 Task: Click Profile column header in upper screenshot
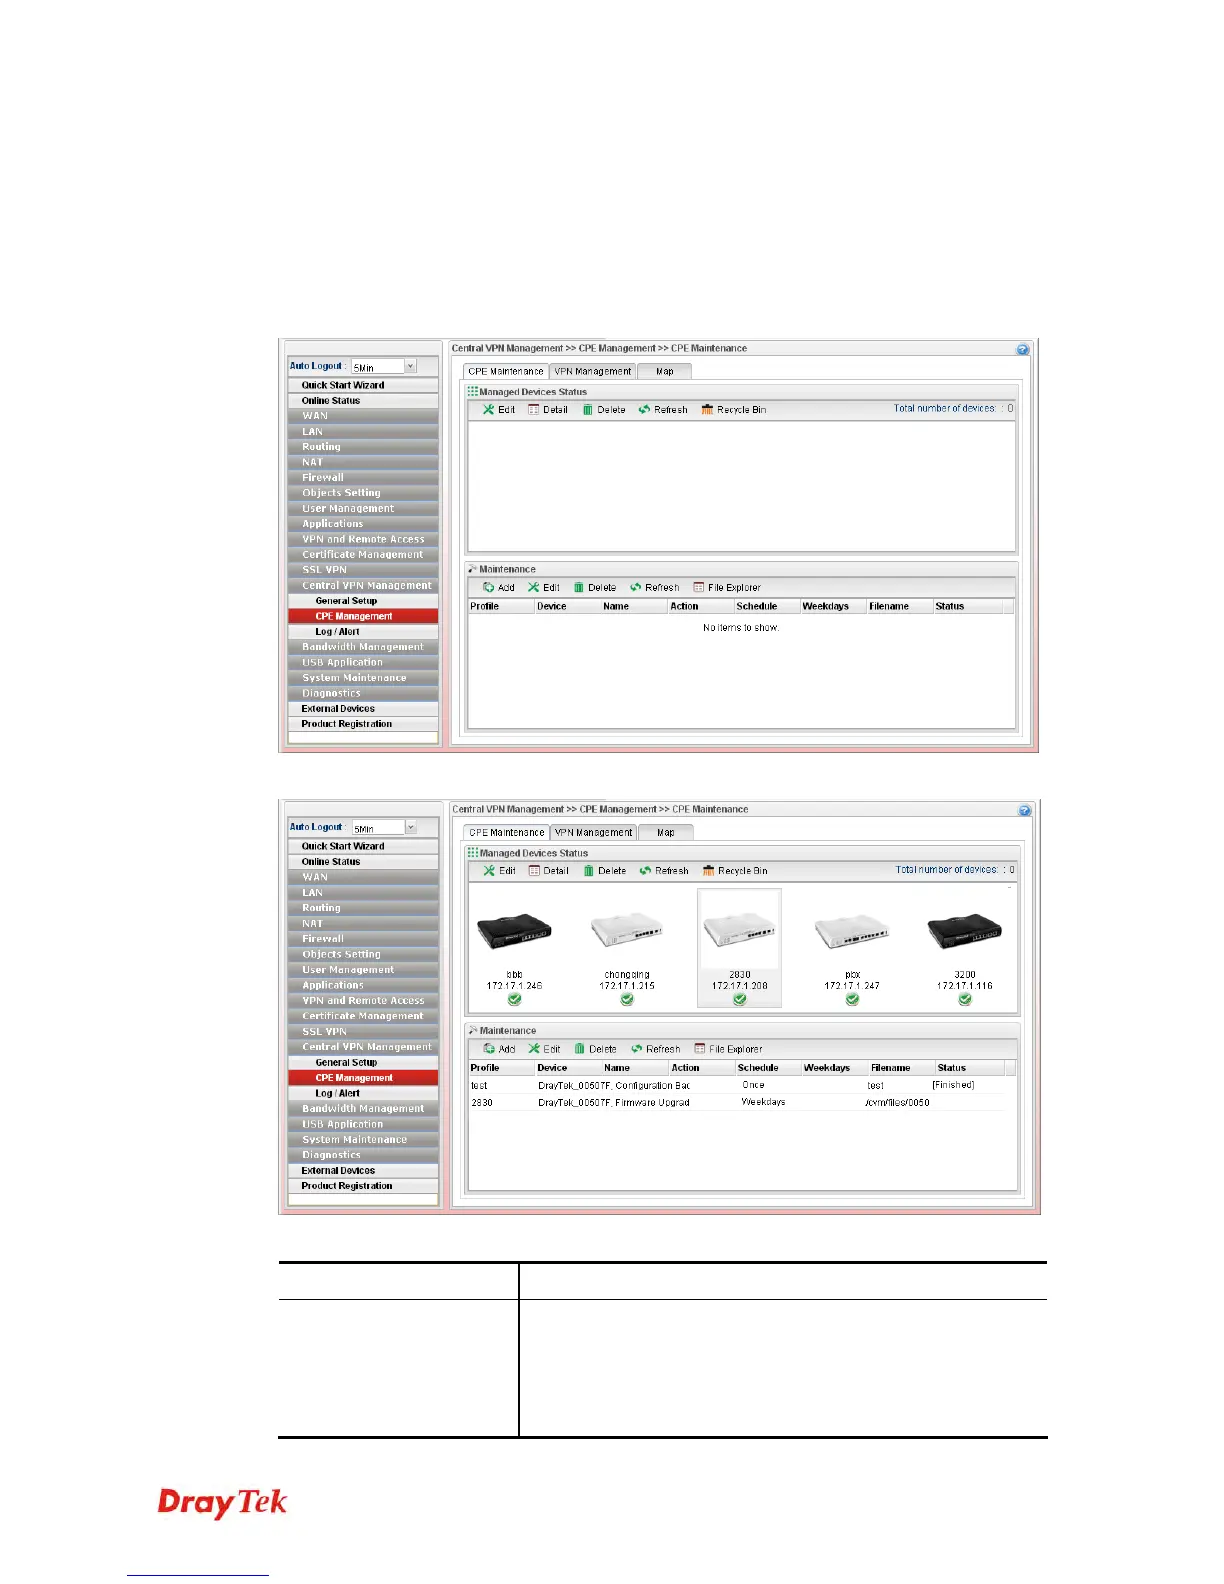[x=500, y=606]
